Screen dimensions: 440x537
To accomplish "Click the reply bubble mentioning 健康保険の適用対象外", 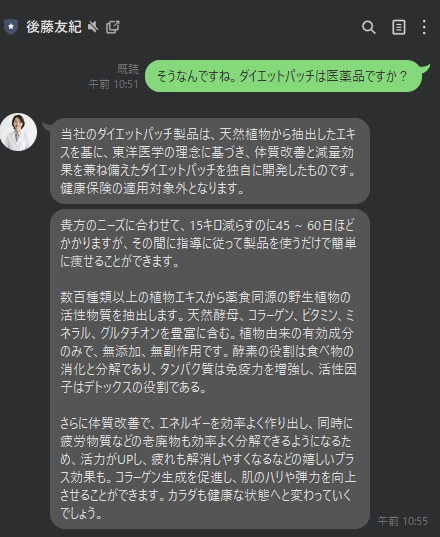I will pyautogui.click(x=210, y=161).
